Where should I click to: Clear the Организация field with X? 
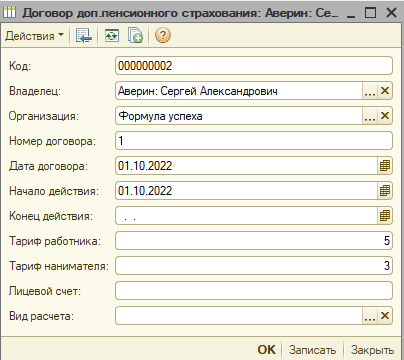tap(385, 116)
